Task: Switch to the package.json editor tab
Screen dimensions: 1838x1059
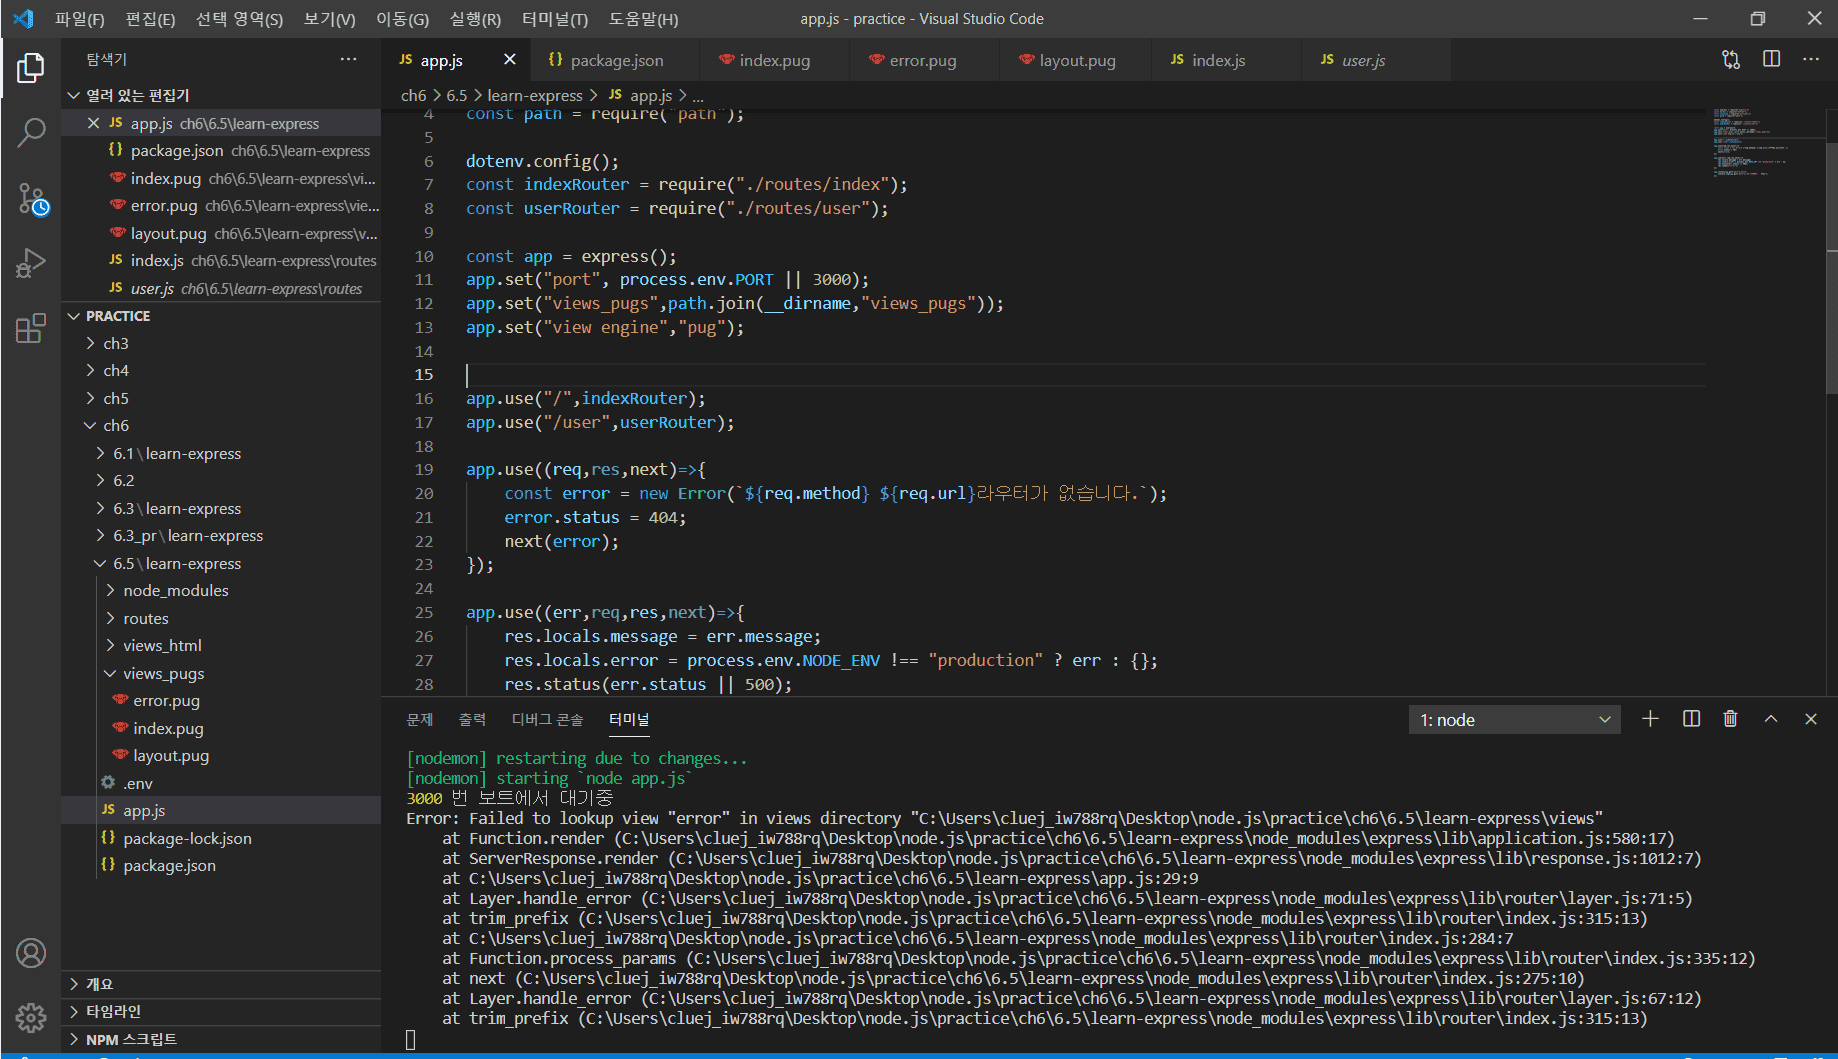Action: 615,60
